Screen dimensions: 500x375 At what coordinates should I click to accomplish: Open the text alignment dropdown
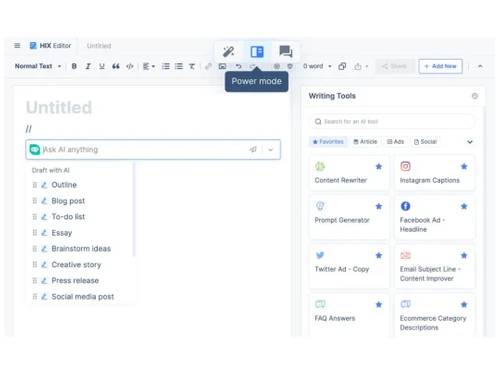149,66
